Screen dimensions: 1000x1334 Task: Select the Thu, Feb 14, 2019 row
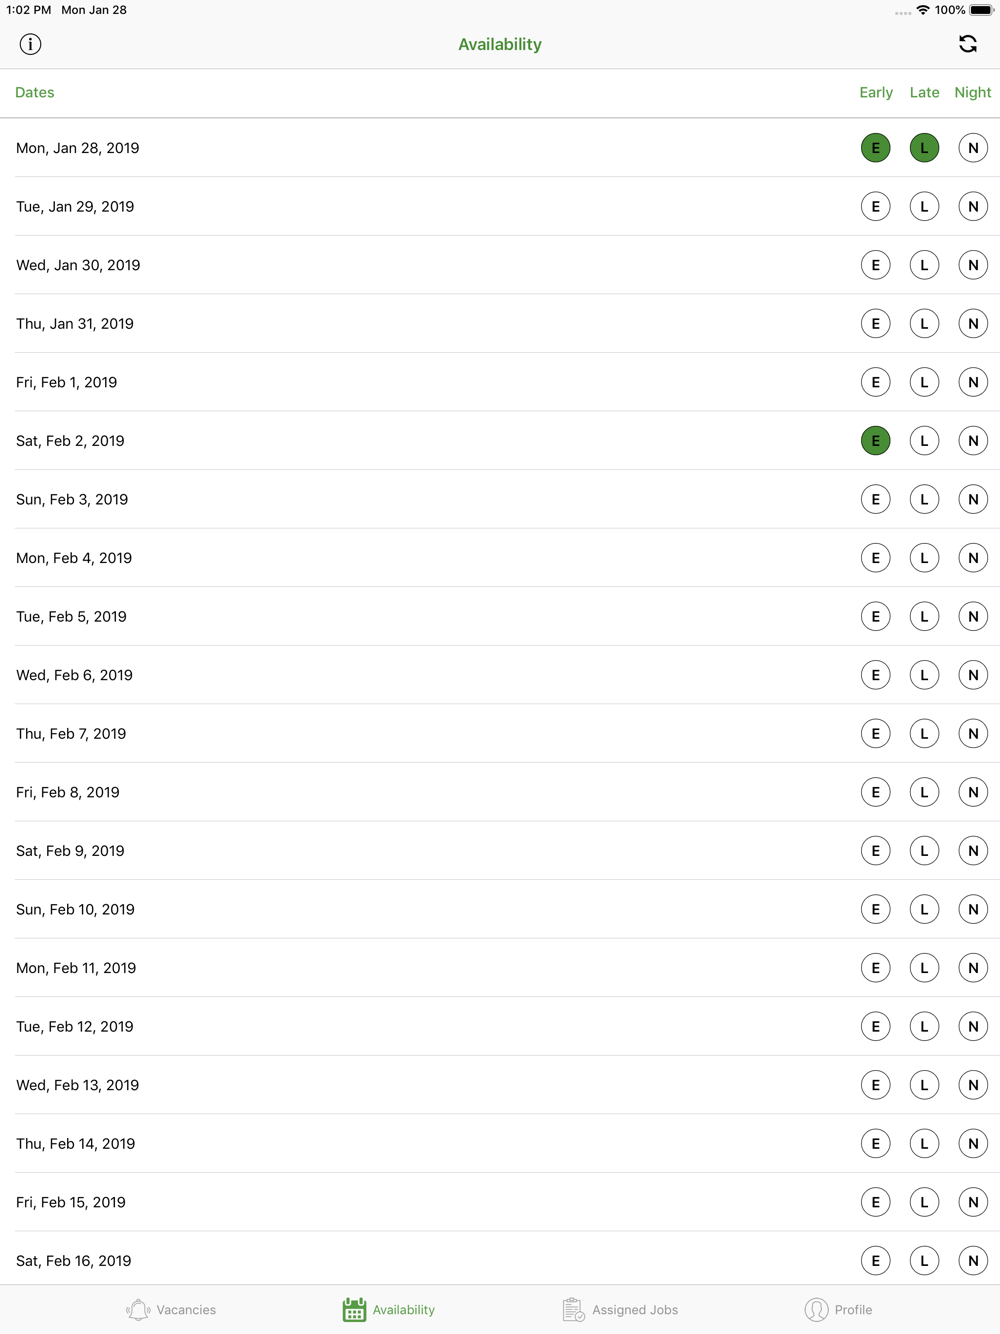[500, 1144]
